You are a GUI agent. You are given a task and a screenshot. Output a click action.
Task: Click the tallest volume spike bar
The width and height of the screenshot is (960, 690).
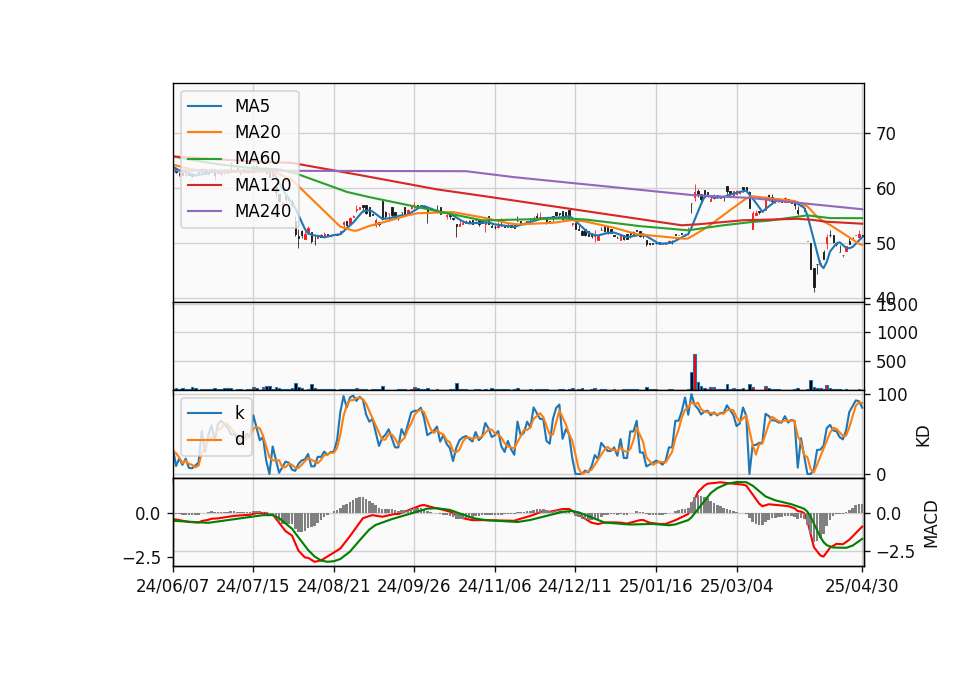click(695, 372)
